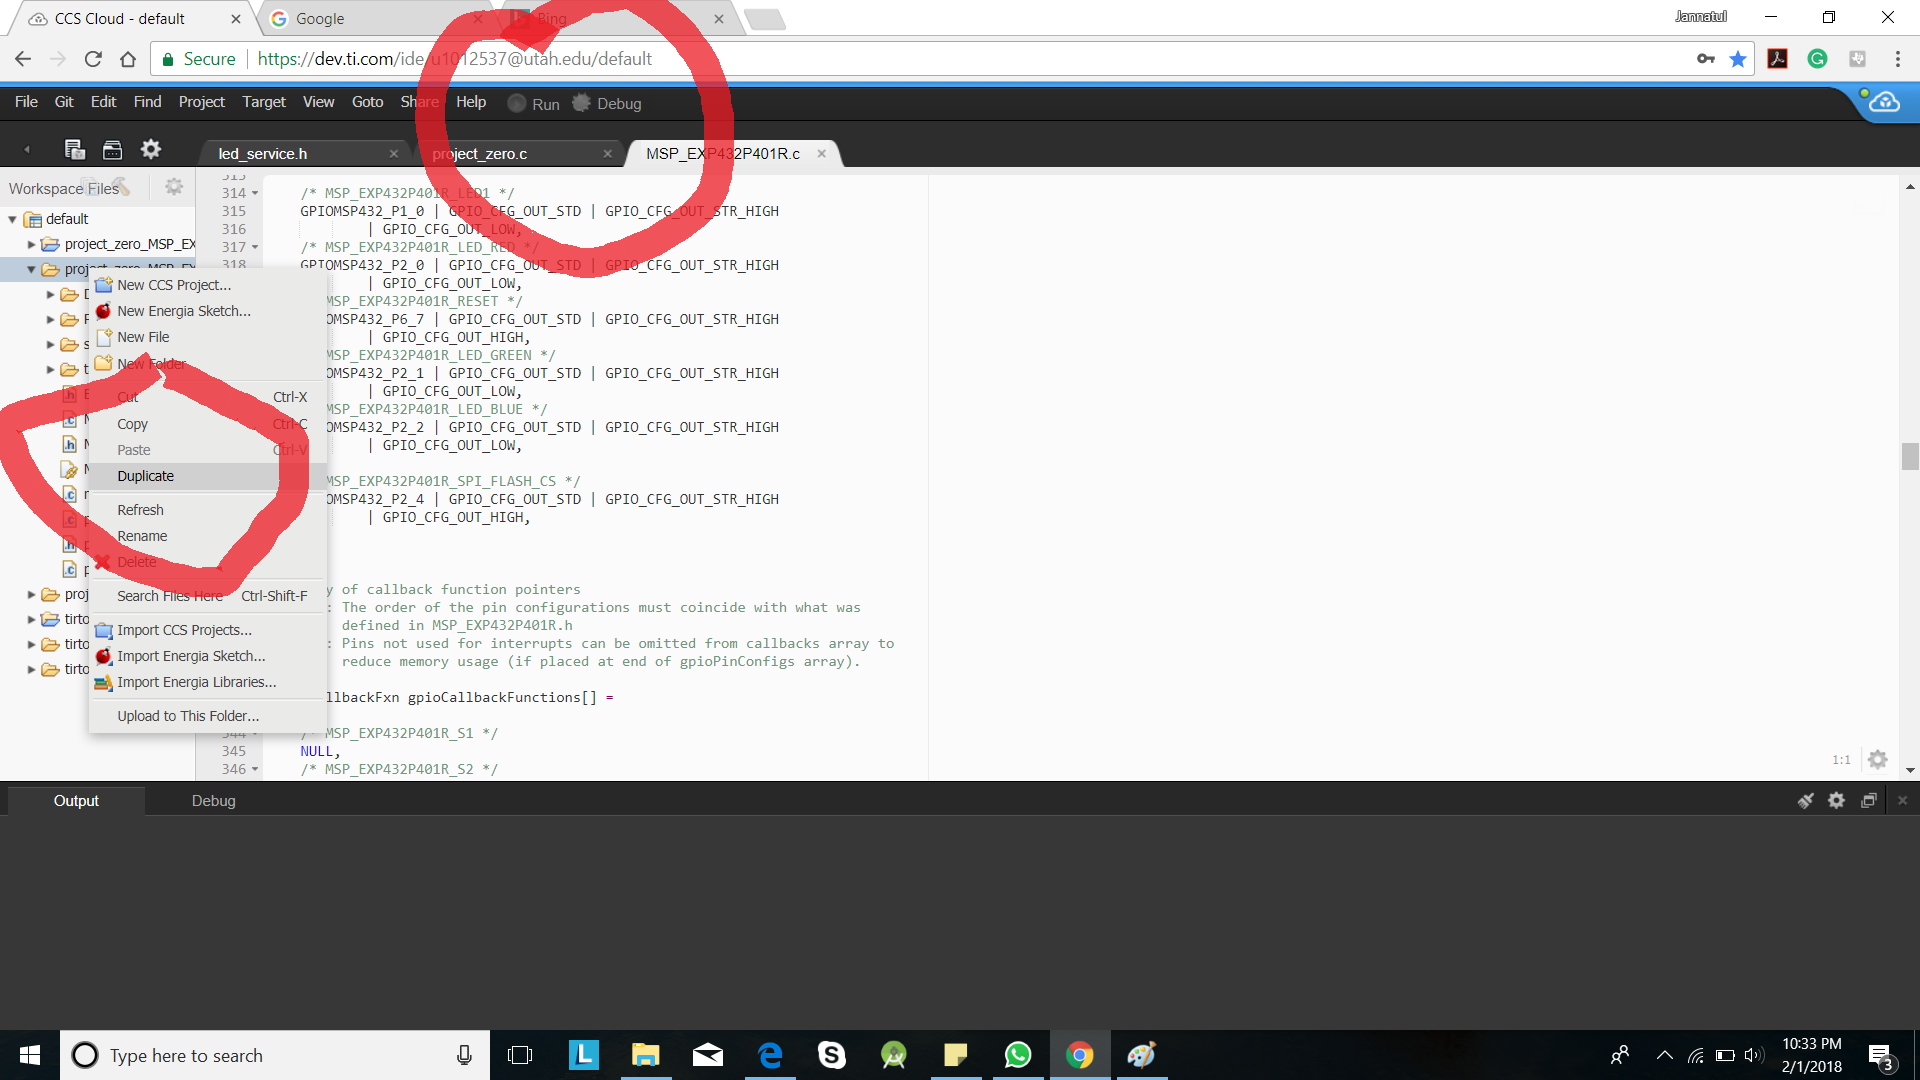The width and height of the screenshot is (1920, 1080).
Task: Start the Debug session icon
Action: tap(581, 103)
